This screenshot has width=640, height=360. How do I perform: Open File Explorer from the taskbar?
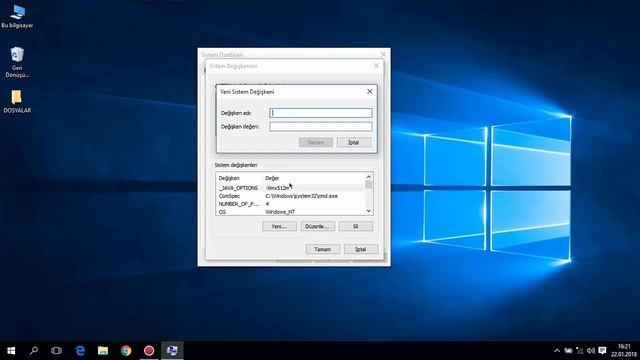pyautogui.click(x=103, y=351)
